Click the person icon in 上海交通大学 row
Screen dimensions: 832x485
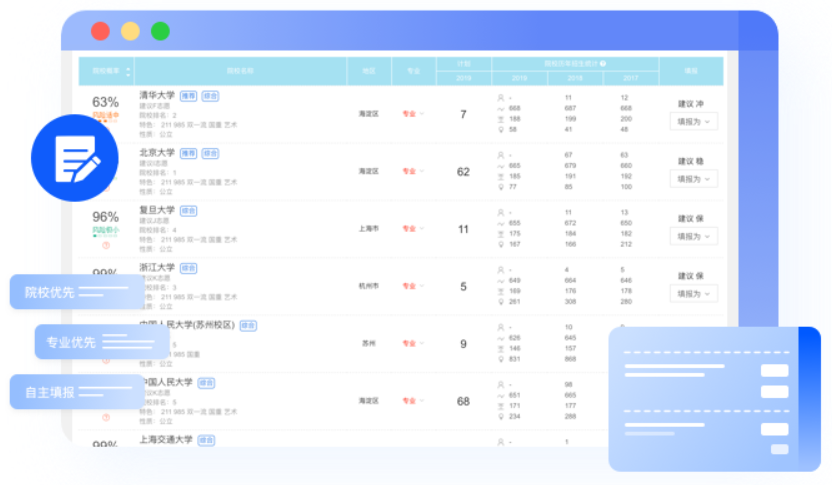pos(500,441)
